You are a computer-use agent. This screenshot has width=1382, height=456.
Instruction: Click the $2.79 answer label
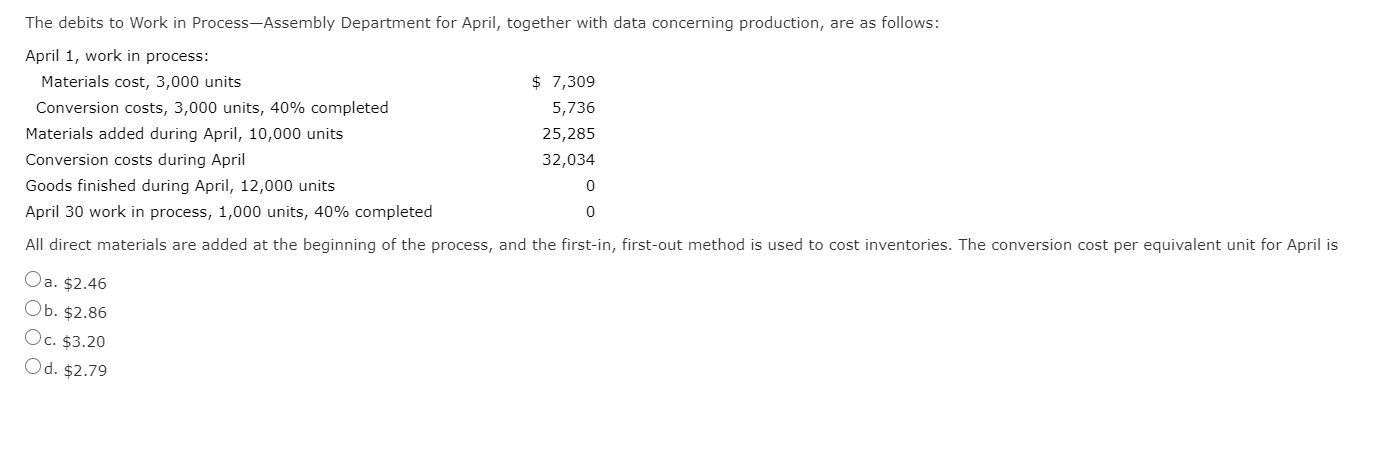tap(85, 370)
